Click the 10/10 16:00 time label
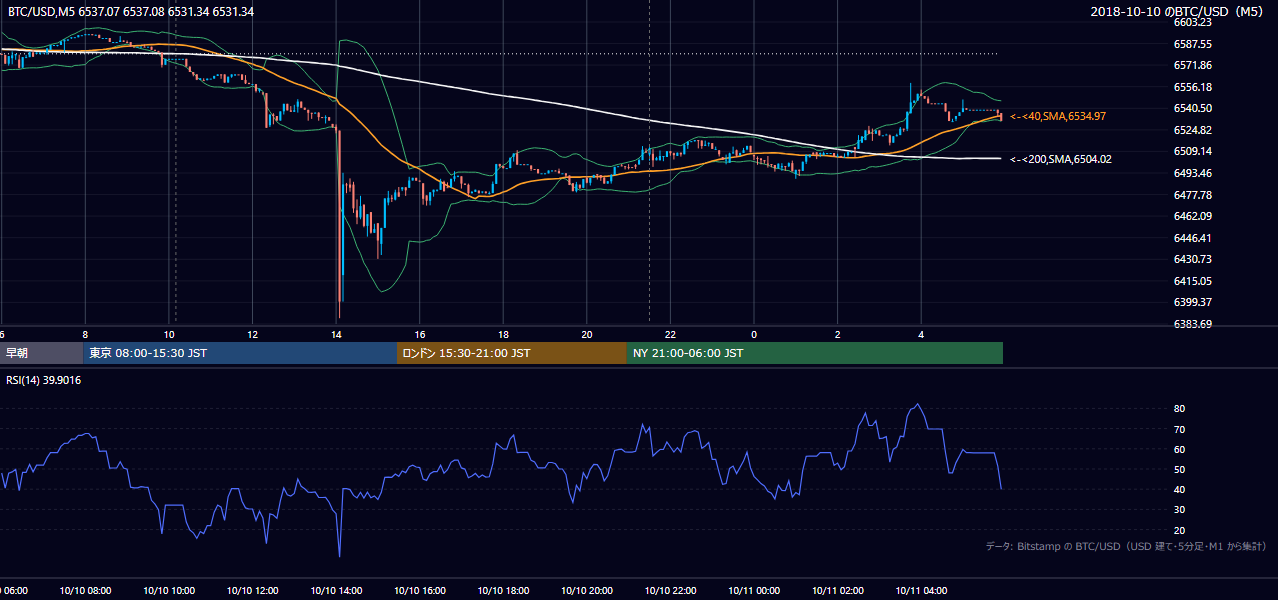This screenshot has width=1278, height=600. tap(420, 591)
